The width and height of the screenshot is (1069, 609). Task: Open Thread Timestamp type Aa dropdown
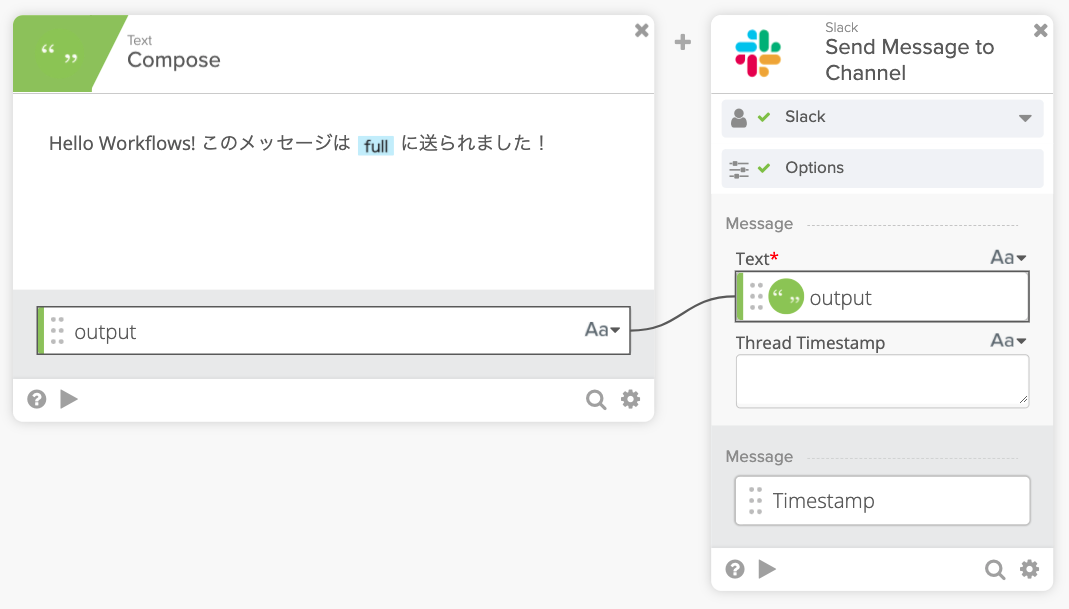click(x=1008, y=341)
